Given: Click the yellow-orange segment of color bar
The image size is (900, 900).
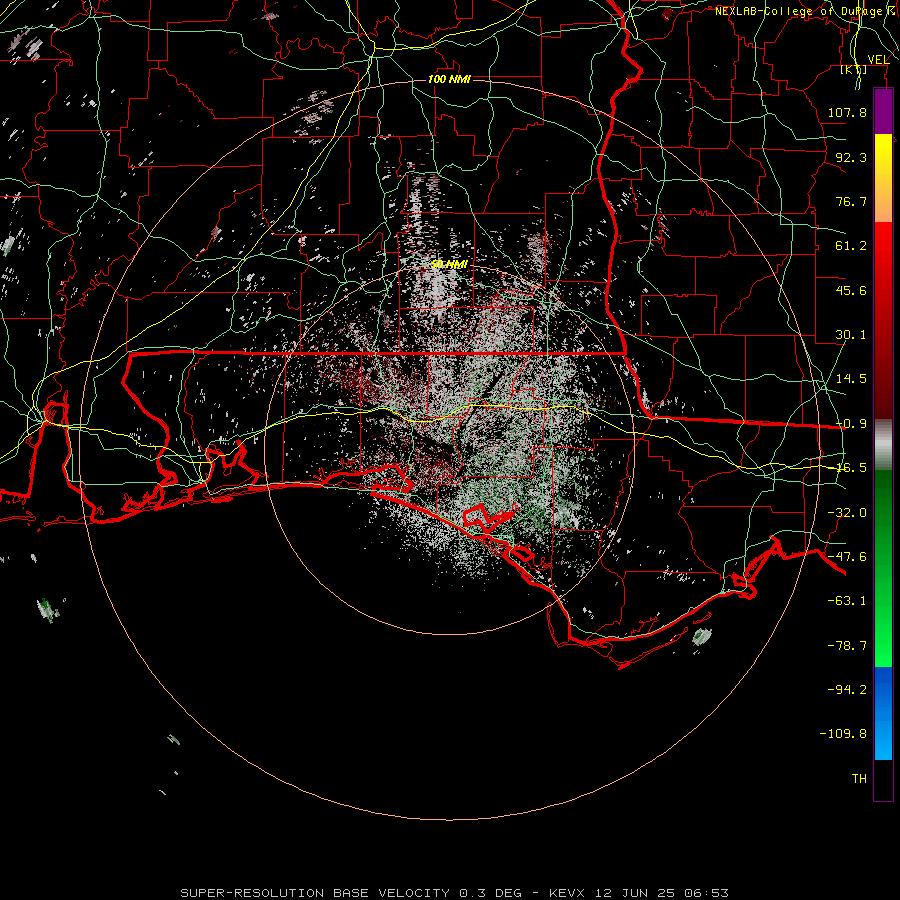Looking at the screenshot, I should tap(883, 179).
